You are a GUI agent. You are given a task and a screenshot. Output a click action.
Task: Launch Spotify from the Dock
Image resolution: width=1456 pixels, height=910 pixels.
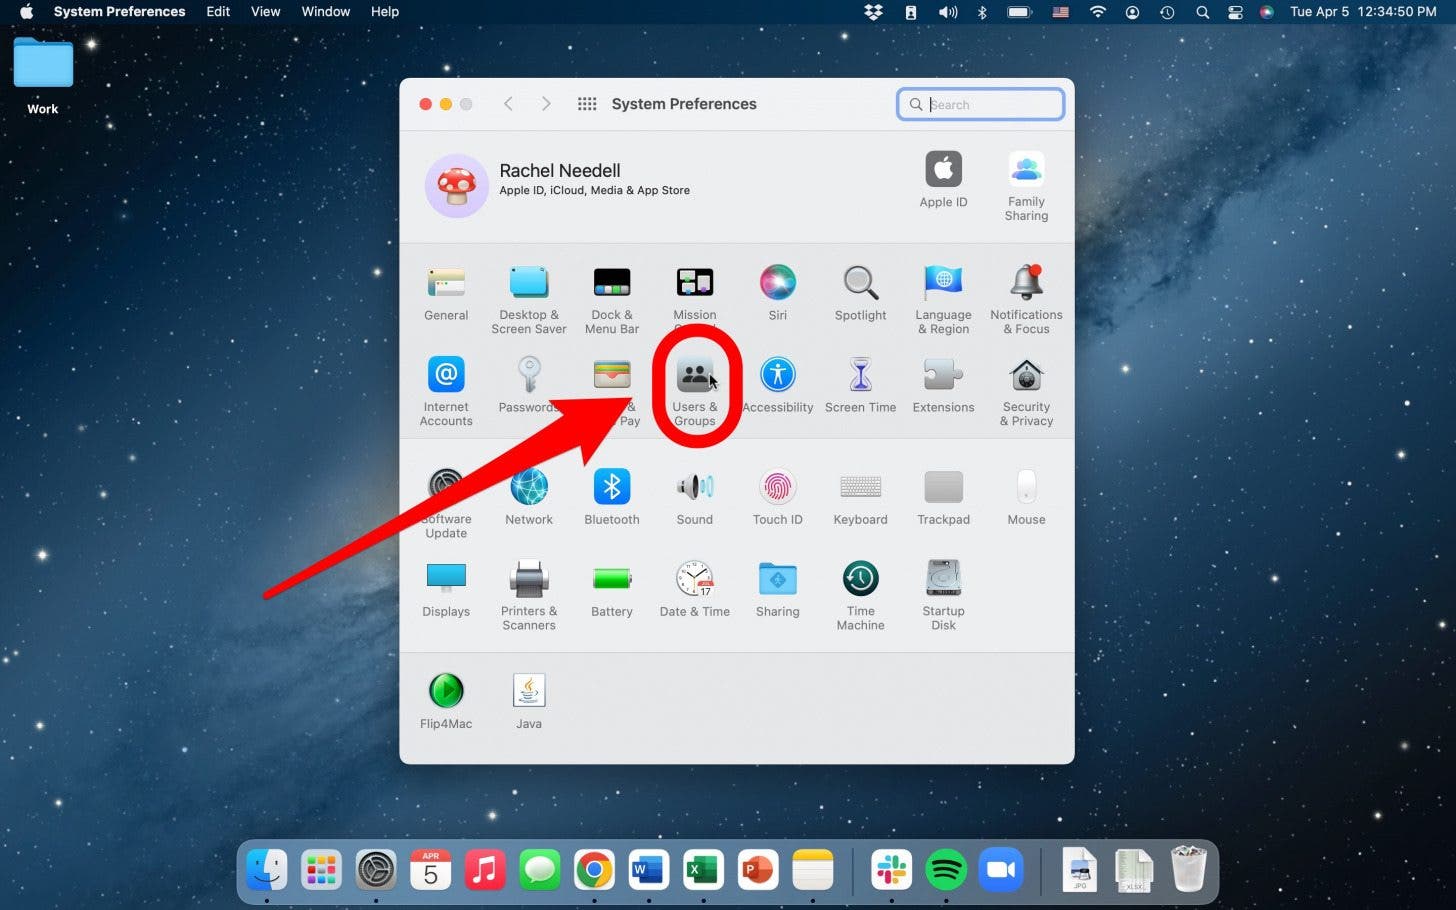click(x=946, y=870)
